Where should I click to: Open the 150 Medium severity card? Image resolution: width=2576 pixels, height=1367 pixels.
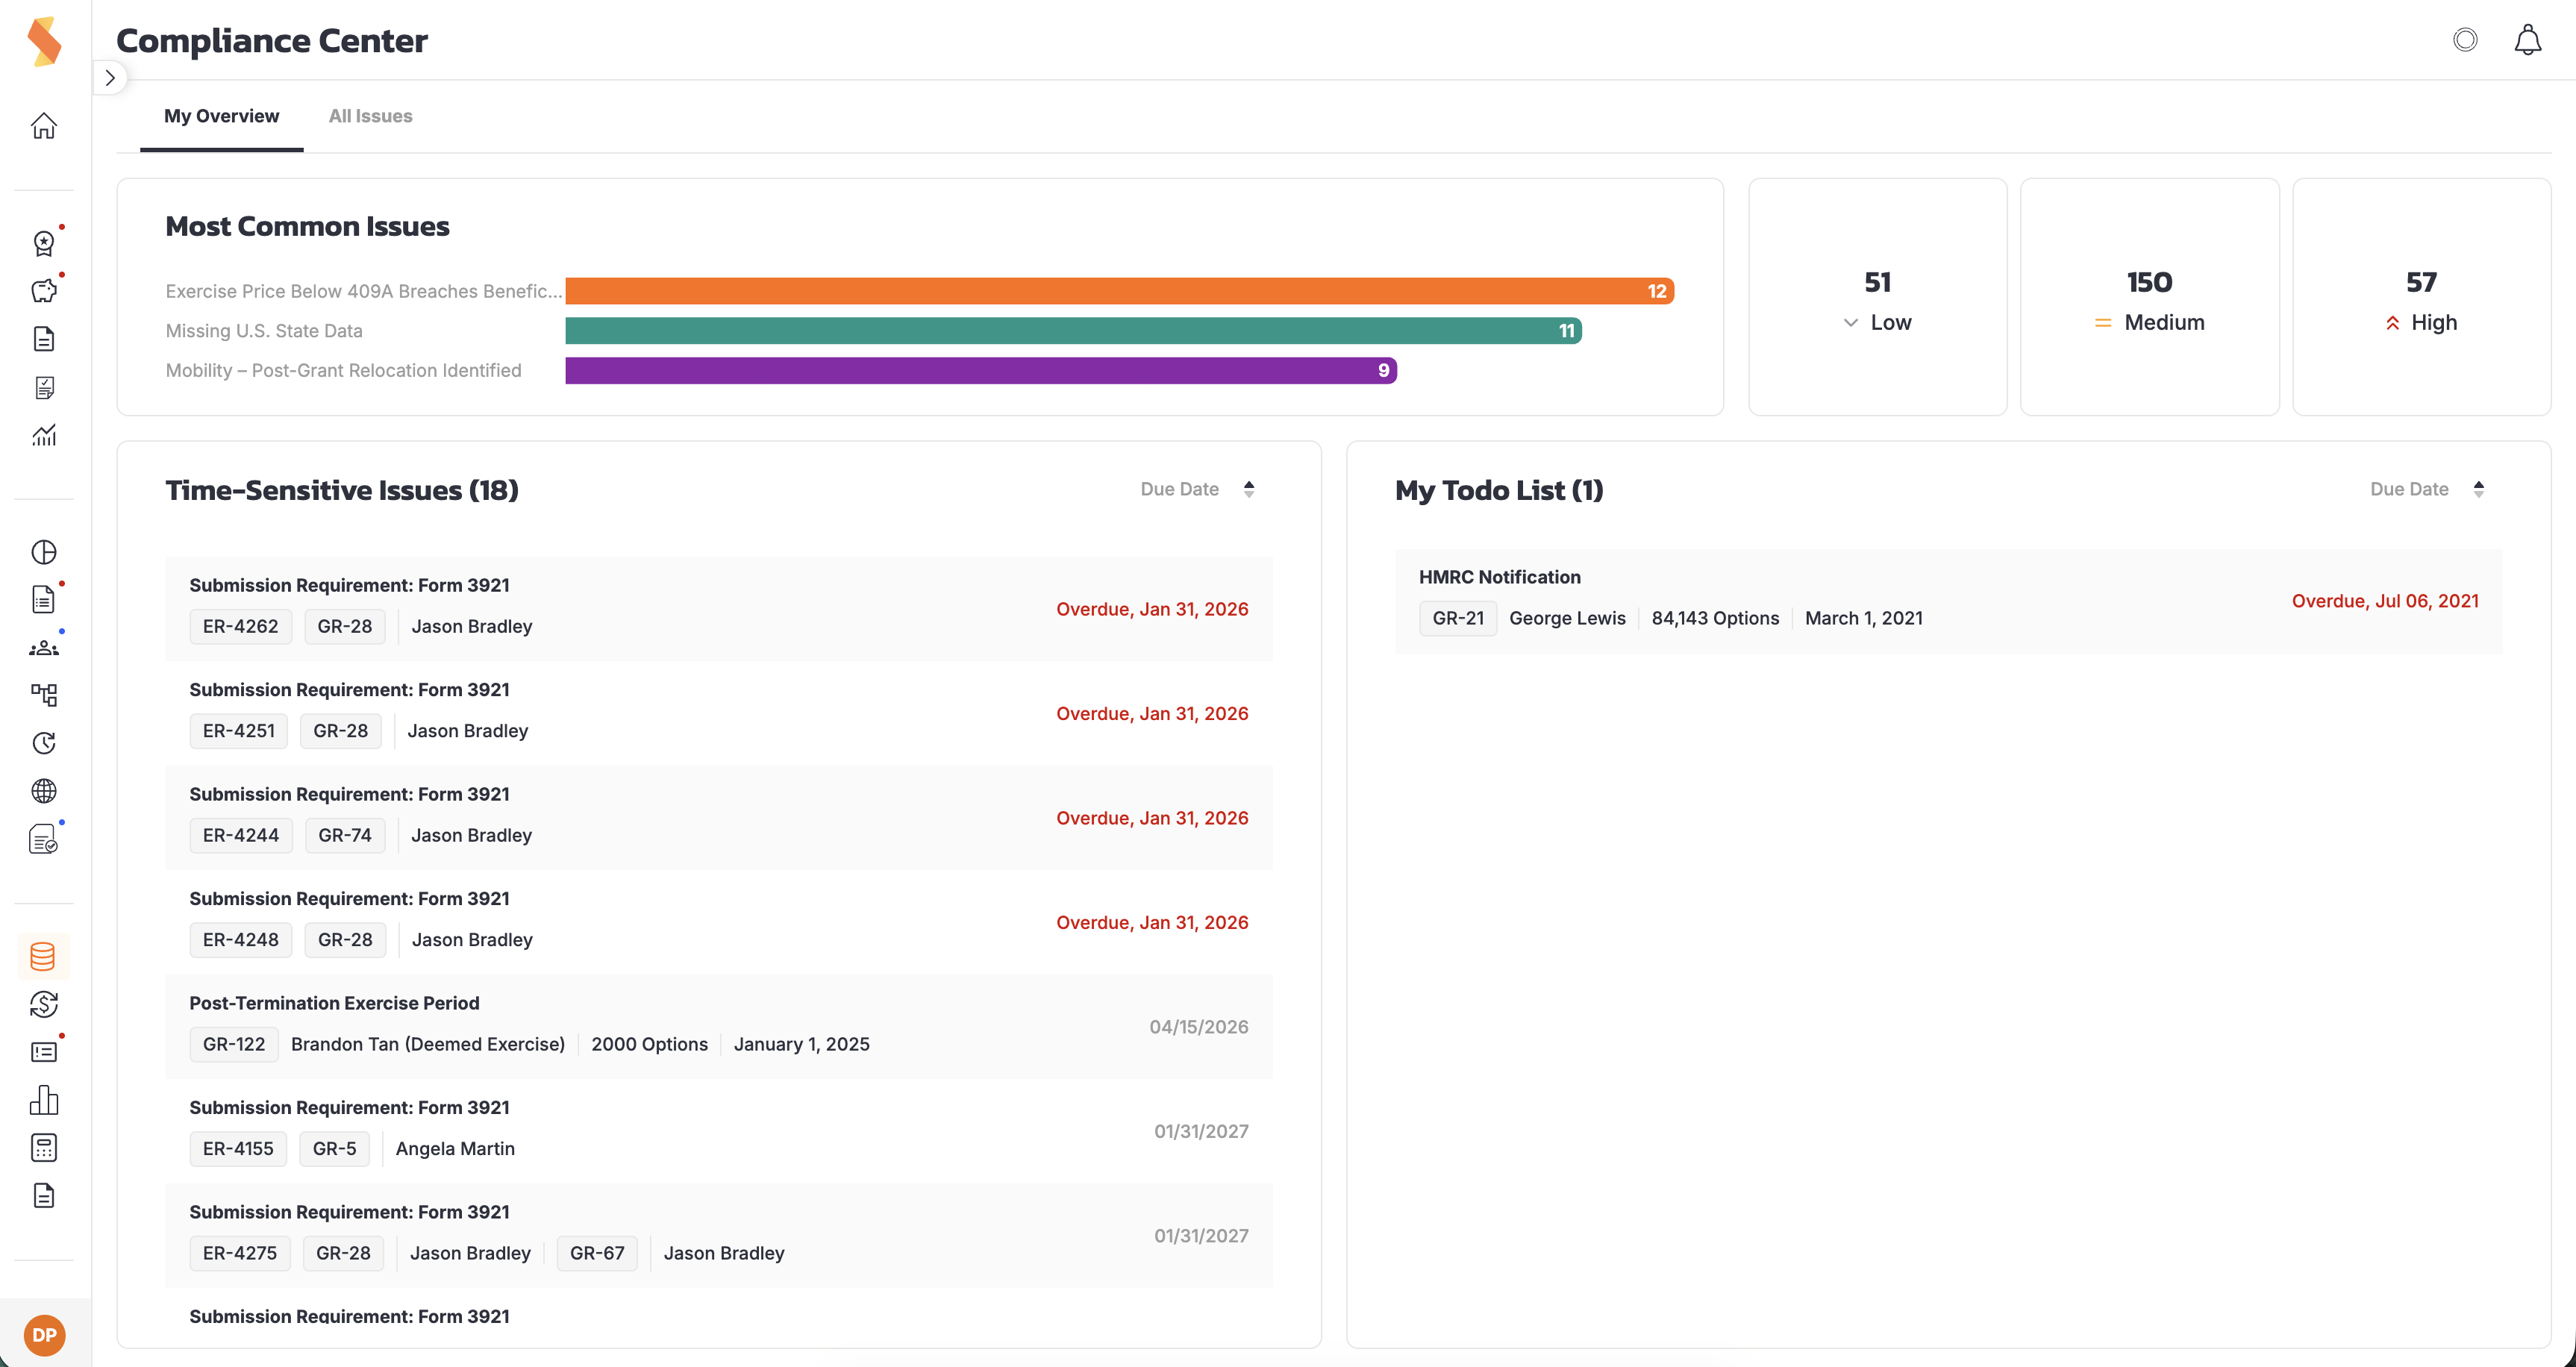(2149, 297)
